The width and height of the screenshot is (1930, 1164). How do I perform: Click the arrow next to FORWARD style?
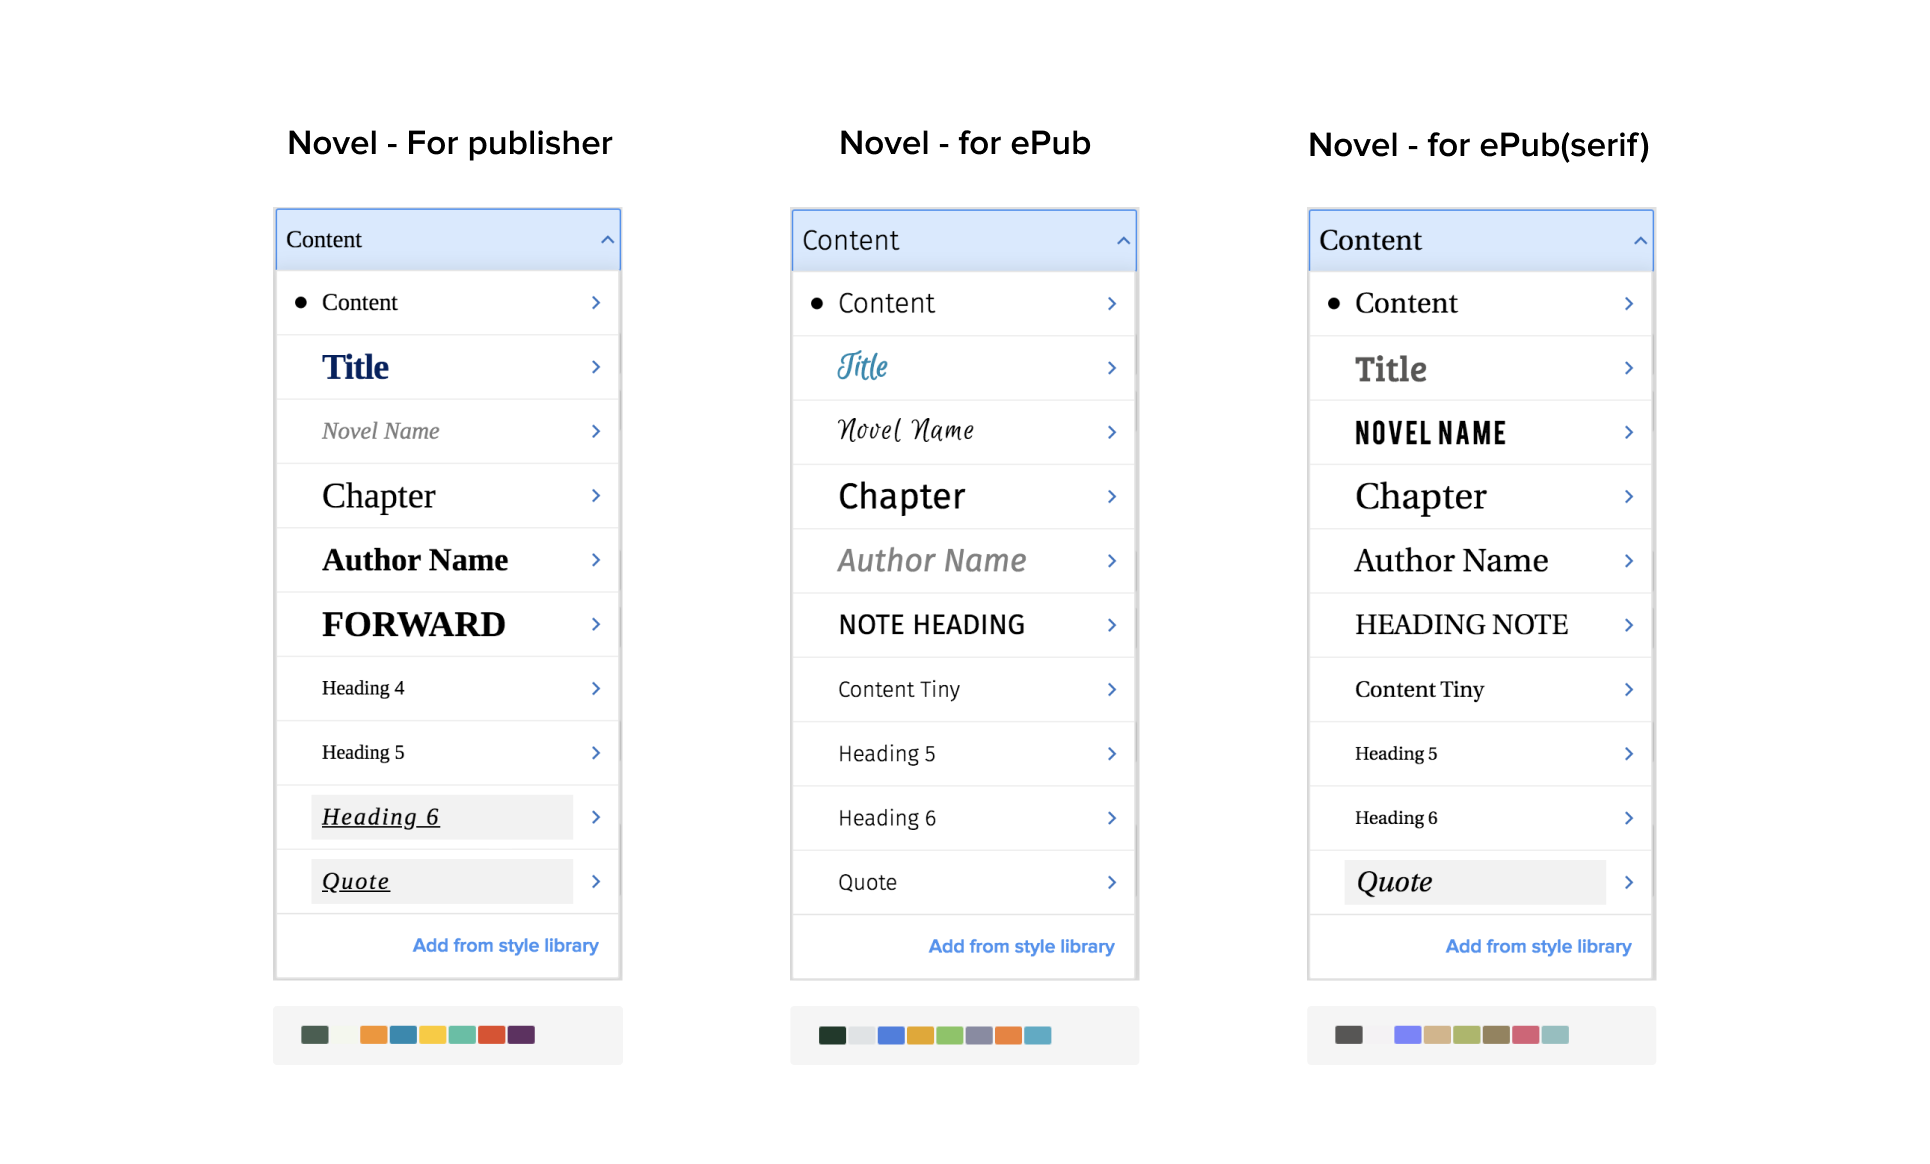(596, 624)
